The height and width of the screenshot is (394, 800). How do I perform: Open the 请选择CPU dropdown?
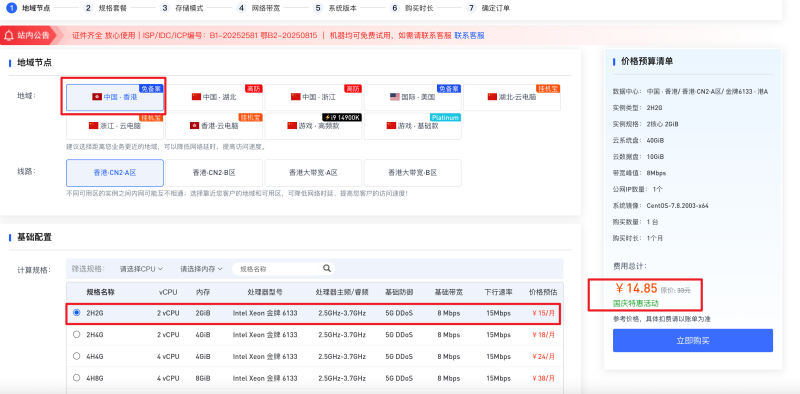141,268
